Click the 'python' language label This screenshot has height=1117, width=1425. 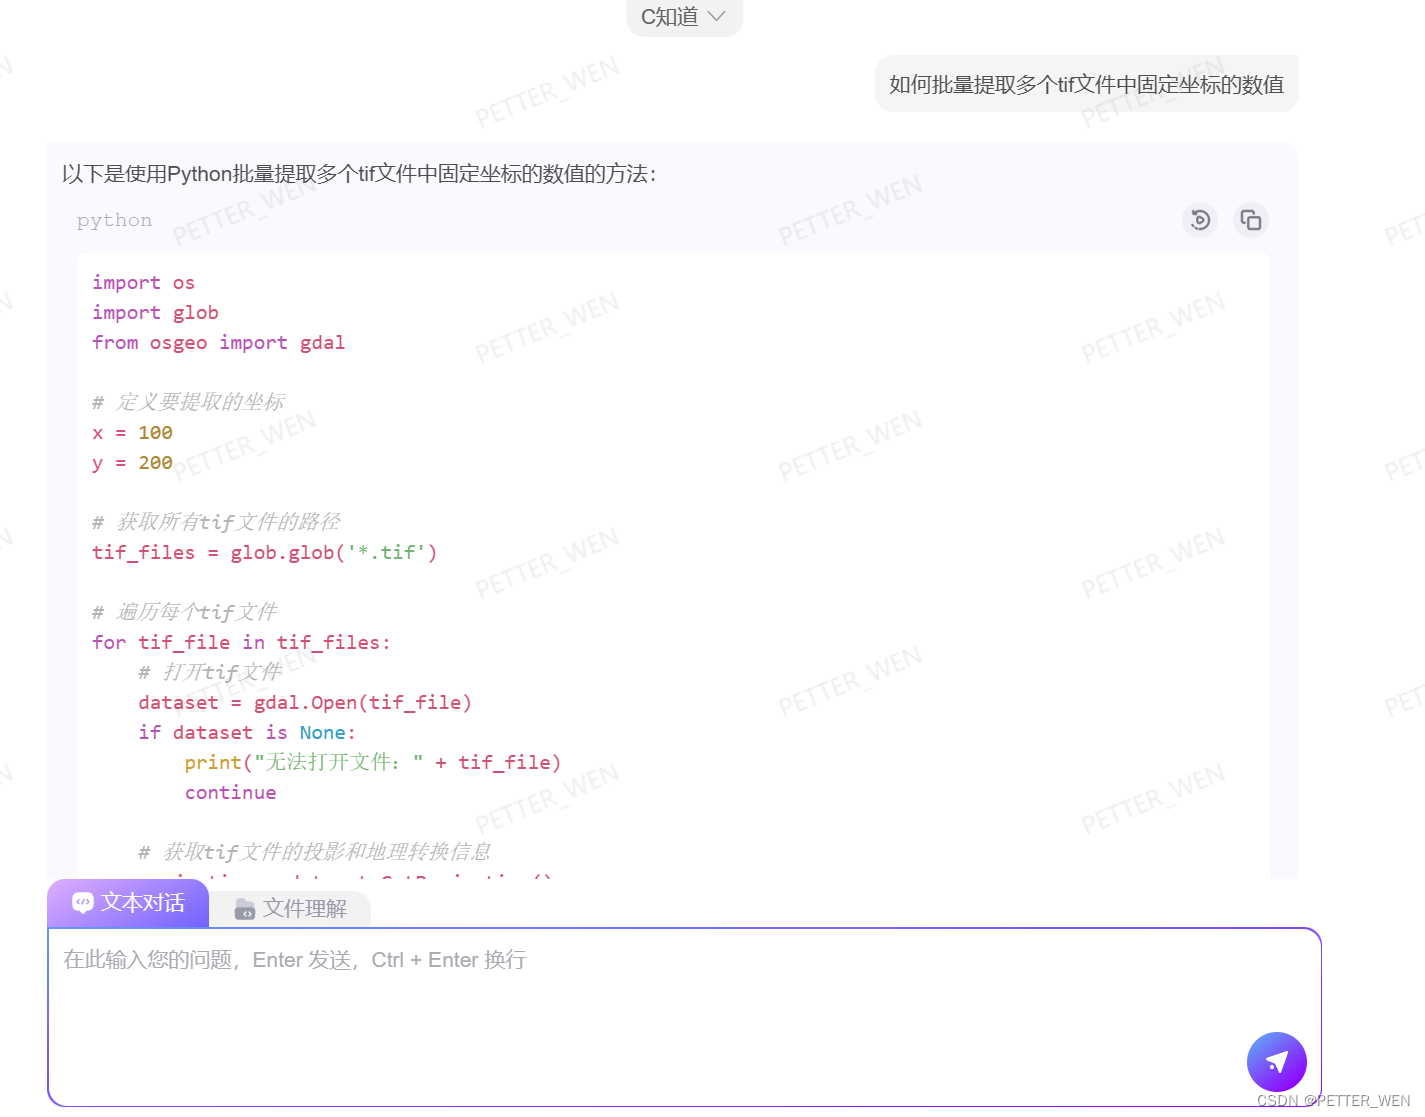point(115,220)
